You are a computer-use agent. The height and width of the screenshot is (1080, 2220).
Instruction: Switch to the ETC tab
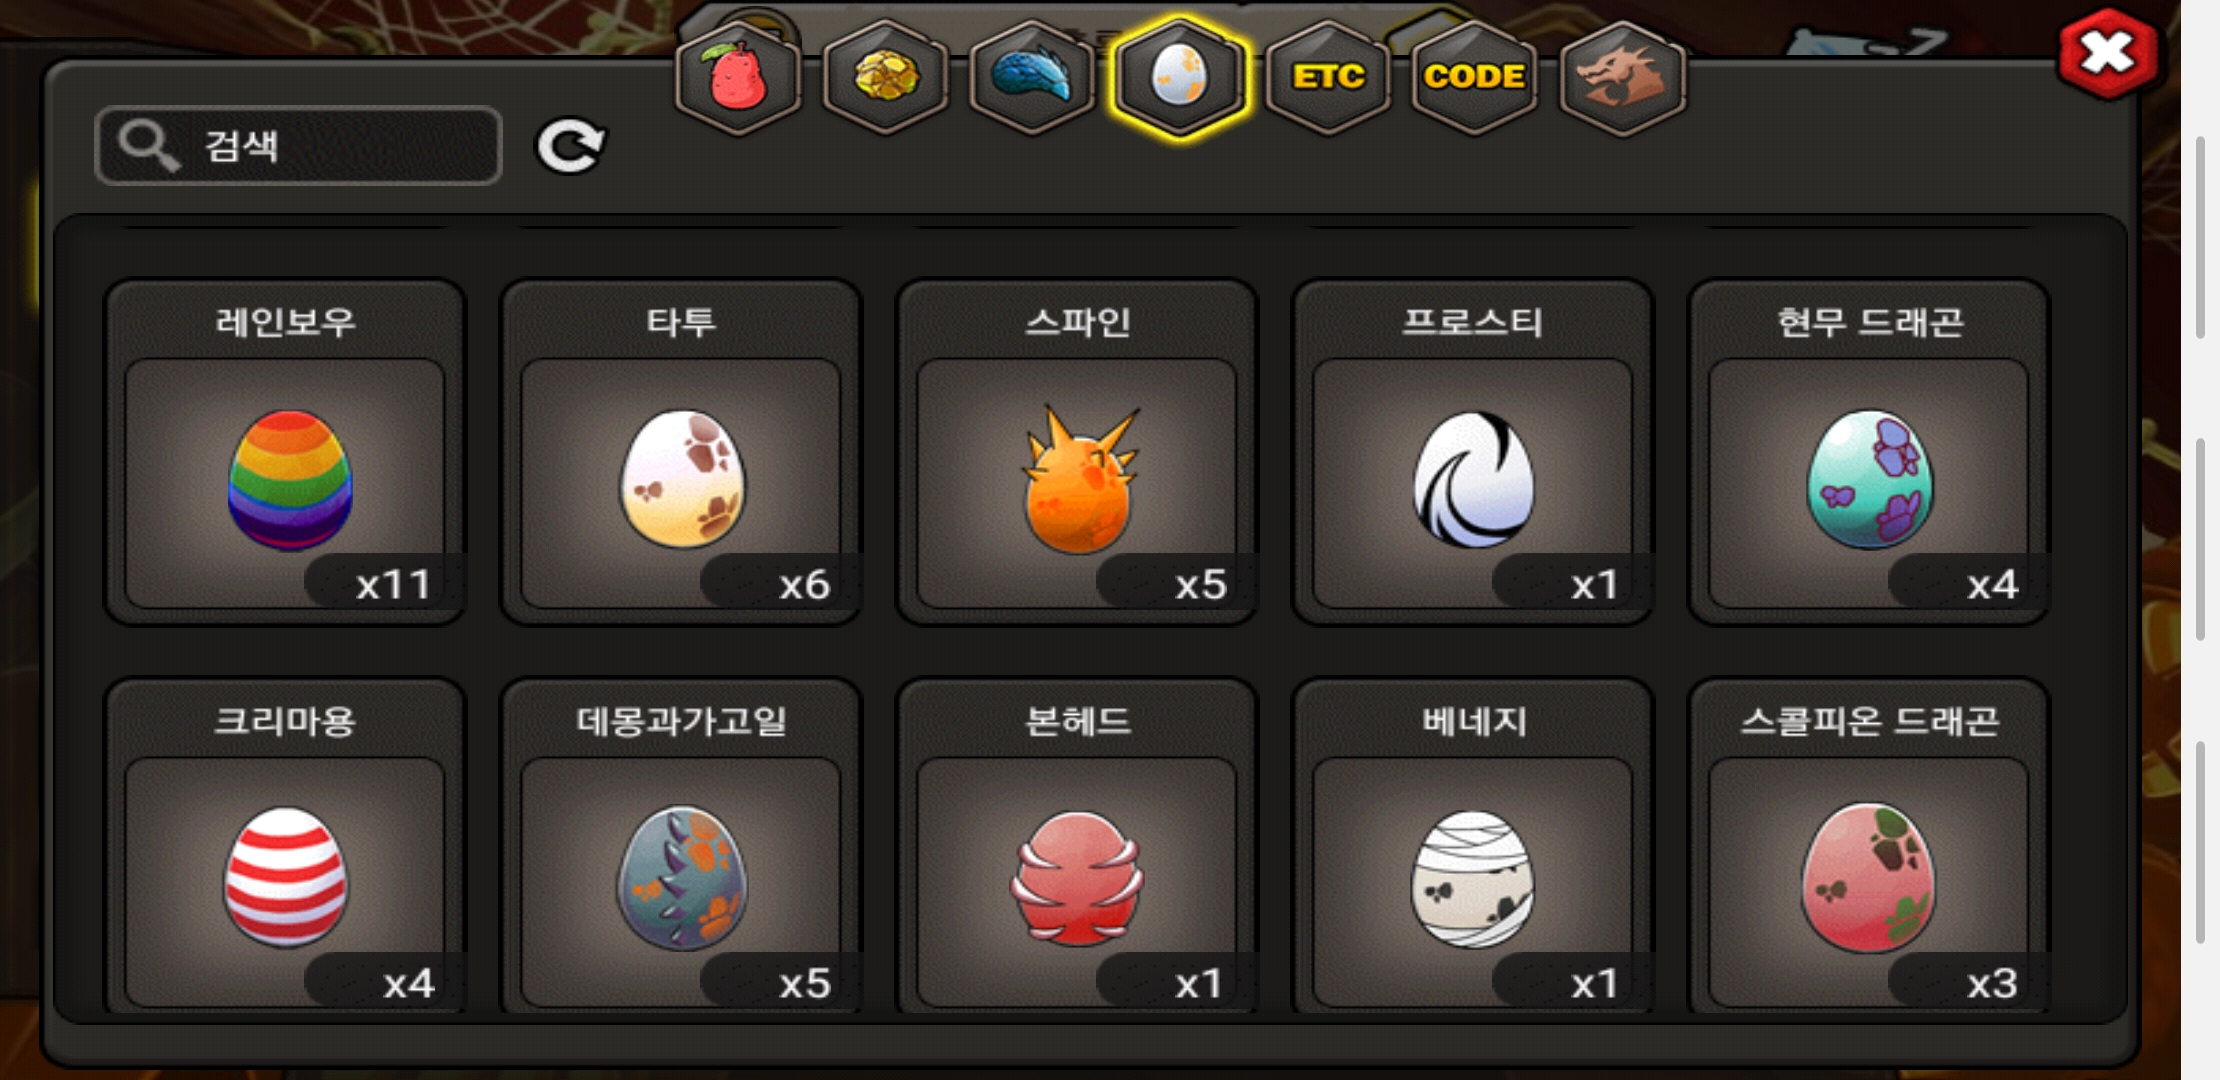[1328, 78]
